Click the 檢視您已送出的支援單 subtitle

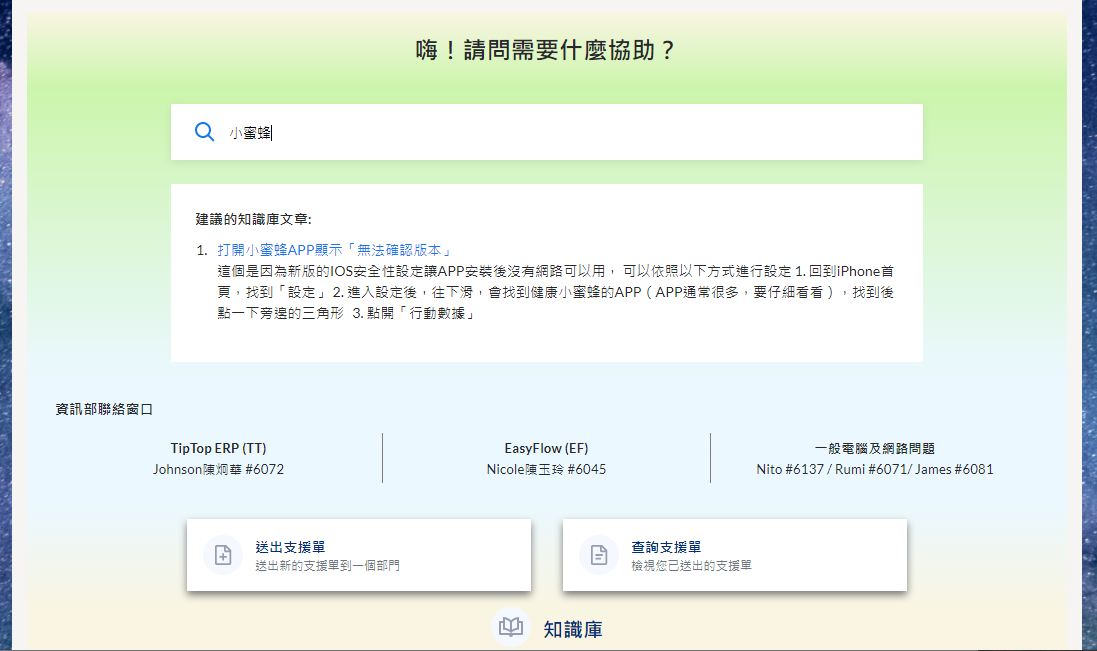691,566
